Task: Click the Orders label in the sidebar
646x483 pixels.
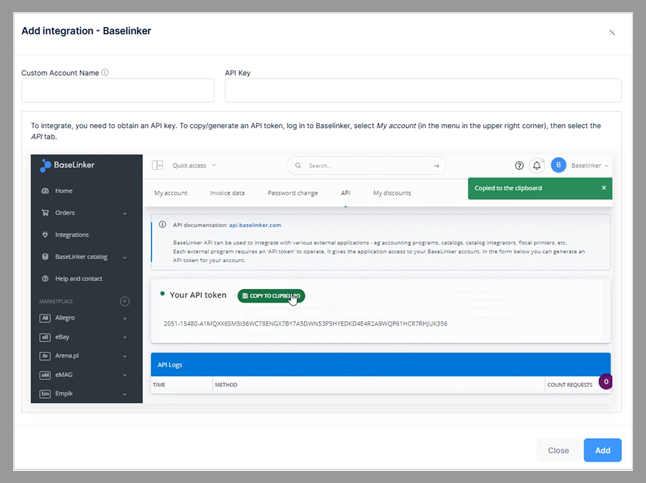Action: pyautogui.click(x=65, y=213)
